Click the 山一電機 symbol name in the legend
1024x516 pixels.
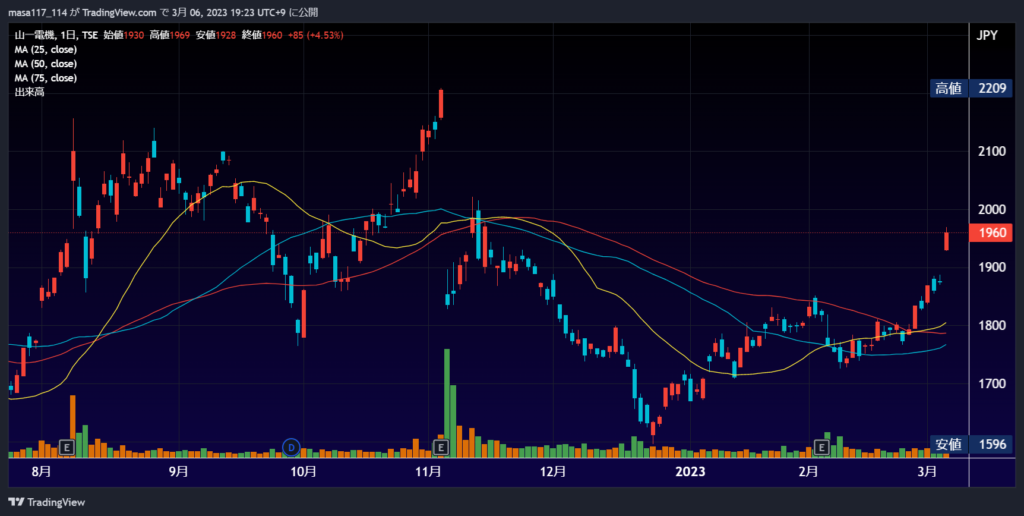point(33,35)
